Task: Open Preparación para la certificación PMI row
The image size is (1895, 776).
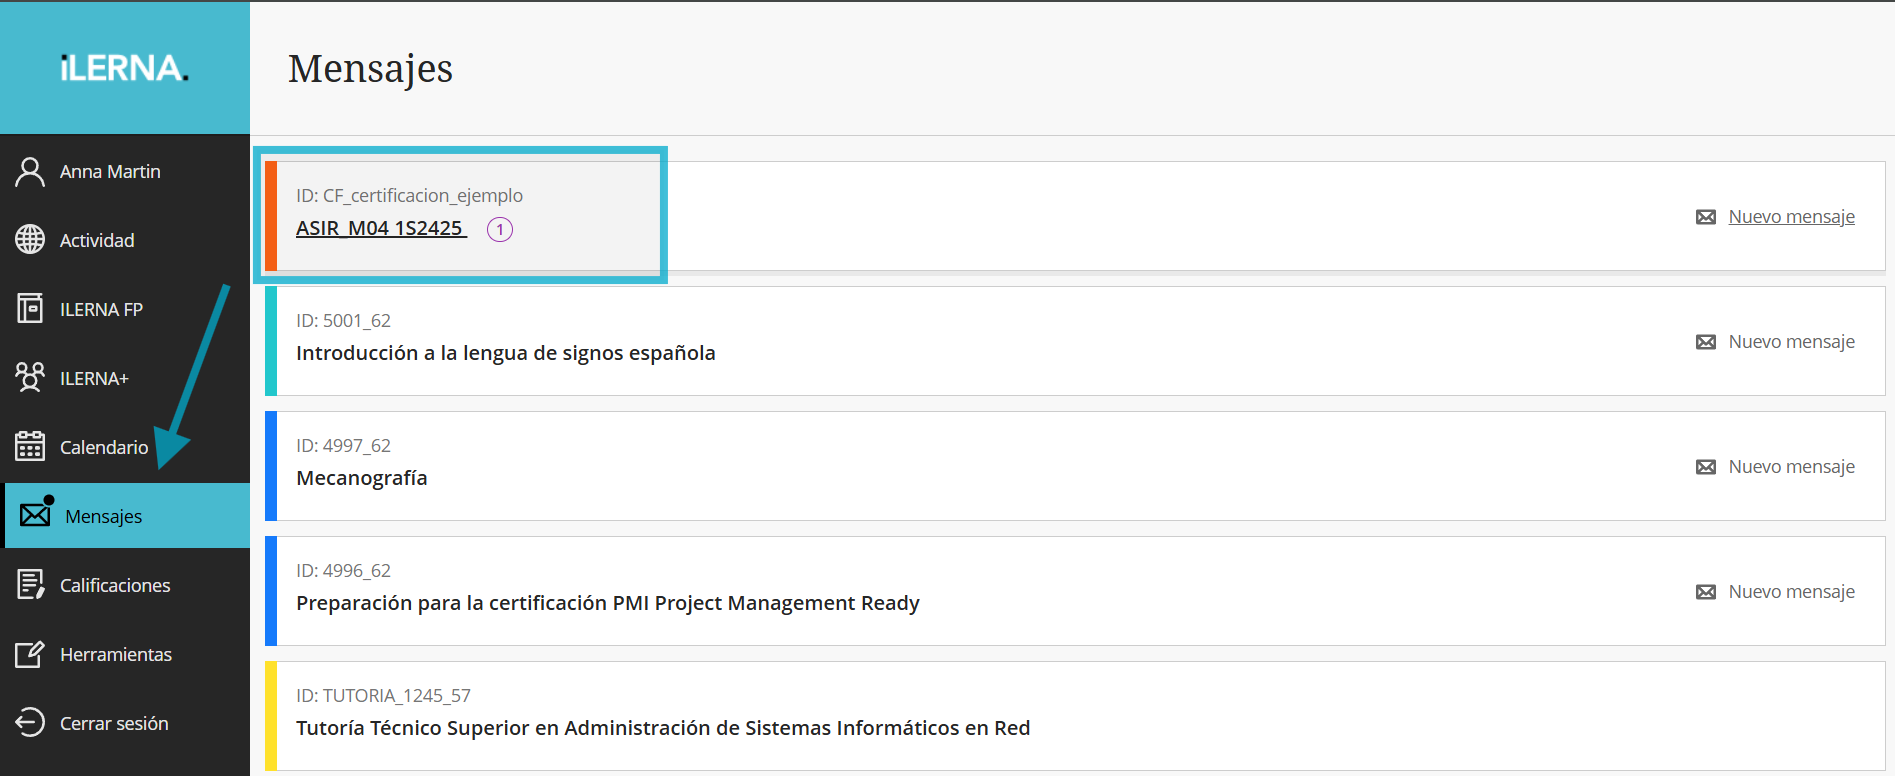Action: [x=607, y=603]
